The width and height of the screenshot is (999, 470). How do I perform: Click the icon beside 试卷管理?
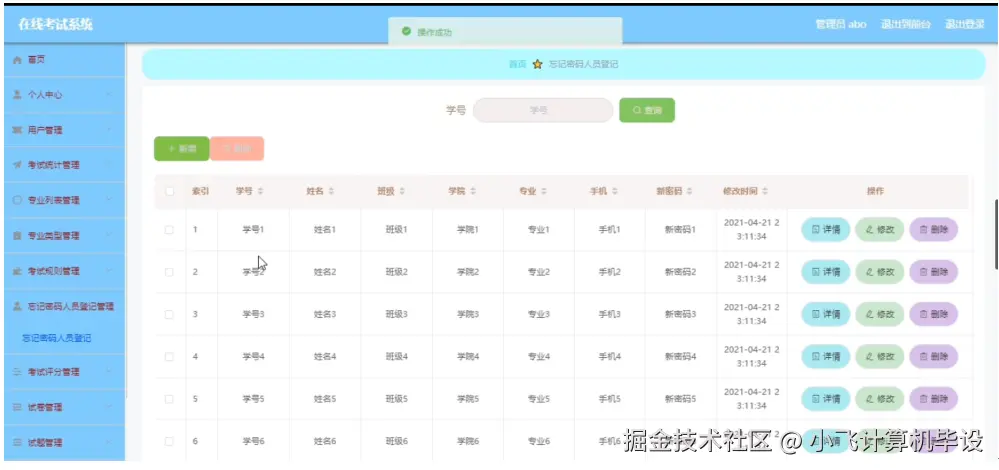(x=17, y=407)
